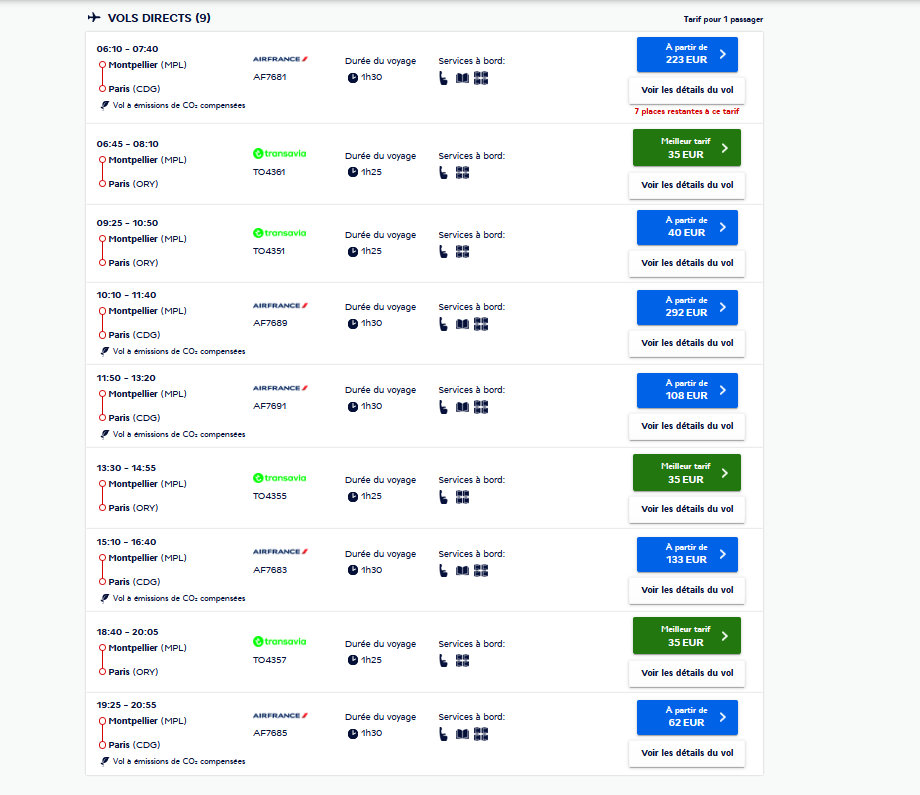Select the green 35 EUR fare at 13:30
This screenshot has height=795, width=920.
(686, 473)
